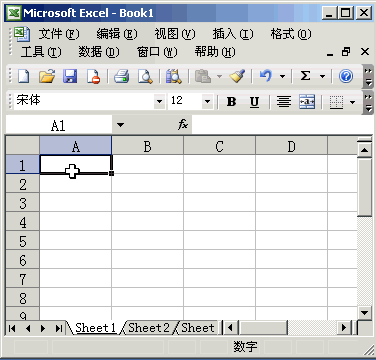
Task: Click Merge and Center icon
Action: (307, 102)
